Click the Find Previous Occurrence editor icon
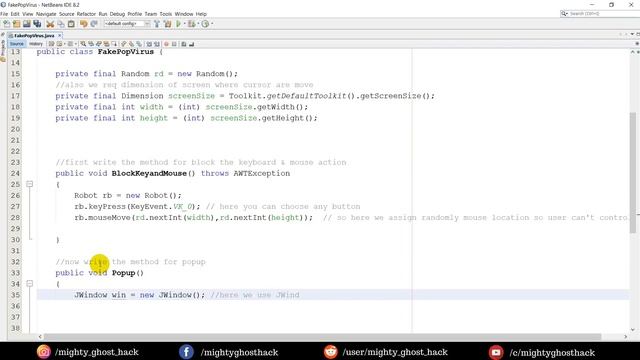This screenshot has height=360, width=640. (x=91, y=44)
